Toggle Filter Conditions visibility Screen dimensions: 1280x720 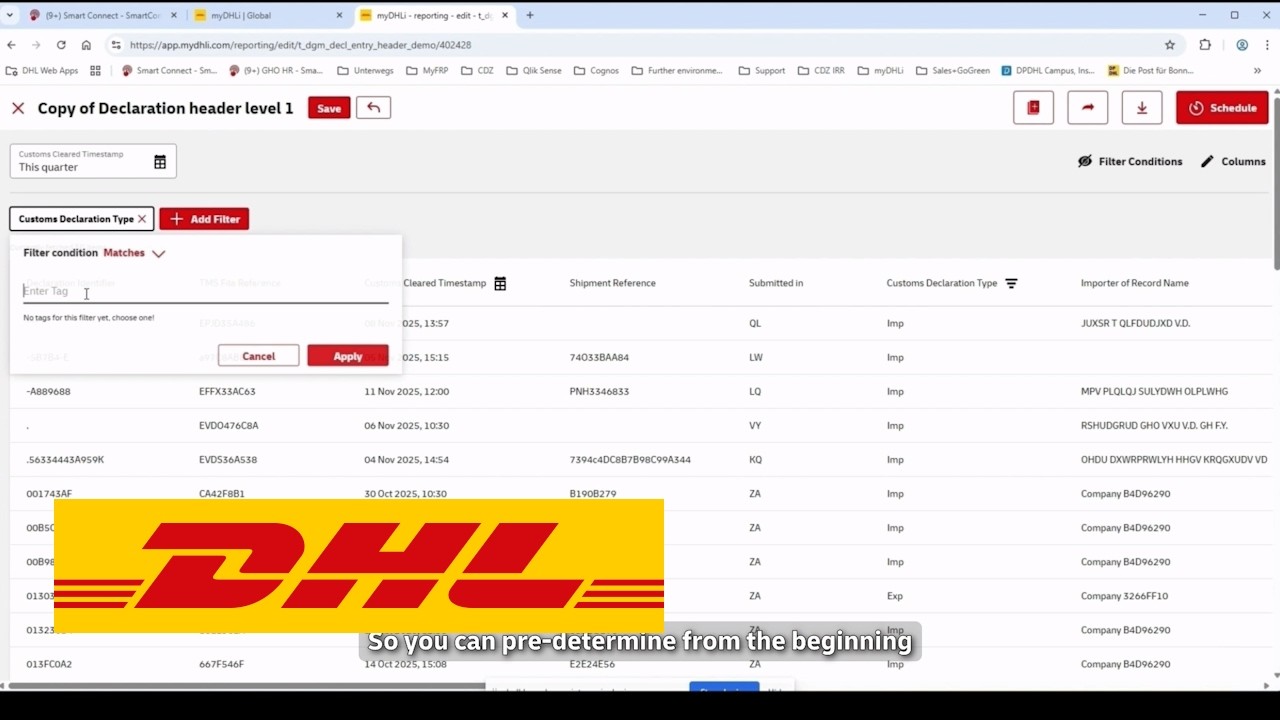(x=1130, y=161)
